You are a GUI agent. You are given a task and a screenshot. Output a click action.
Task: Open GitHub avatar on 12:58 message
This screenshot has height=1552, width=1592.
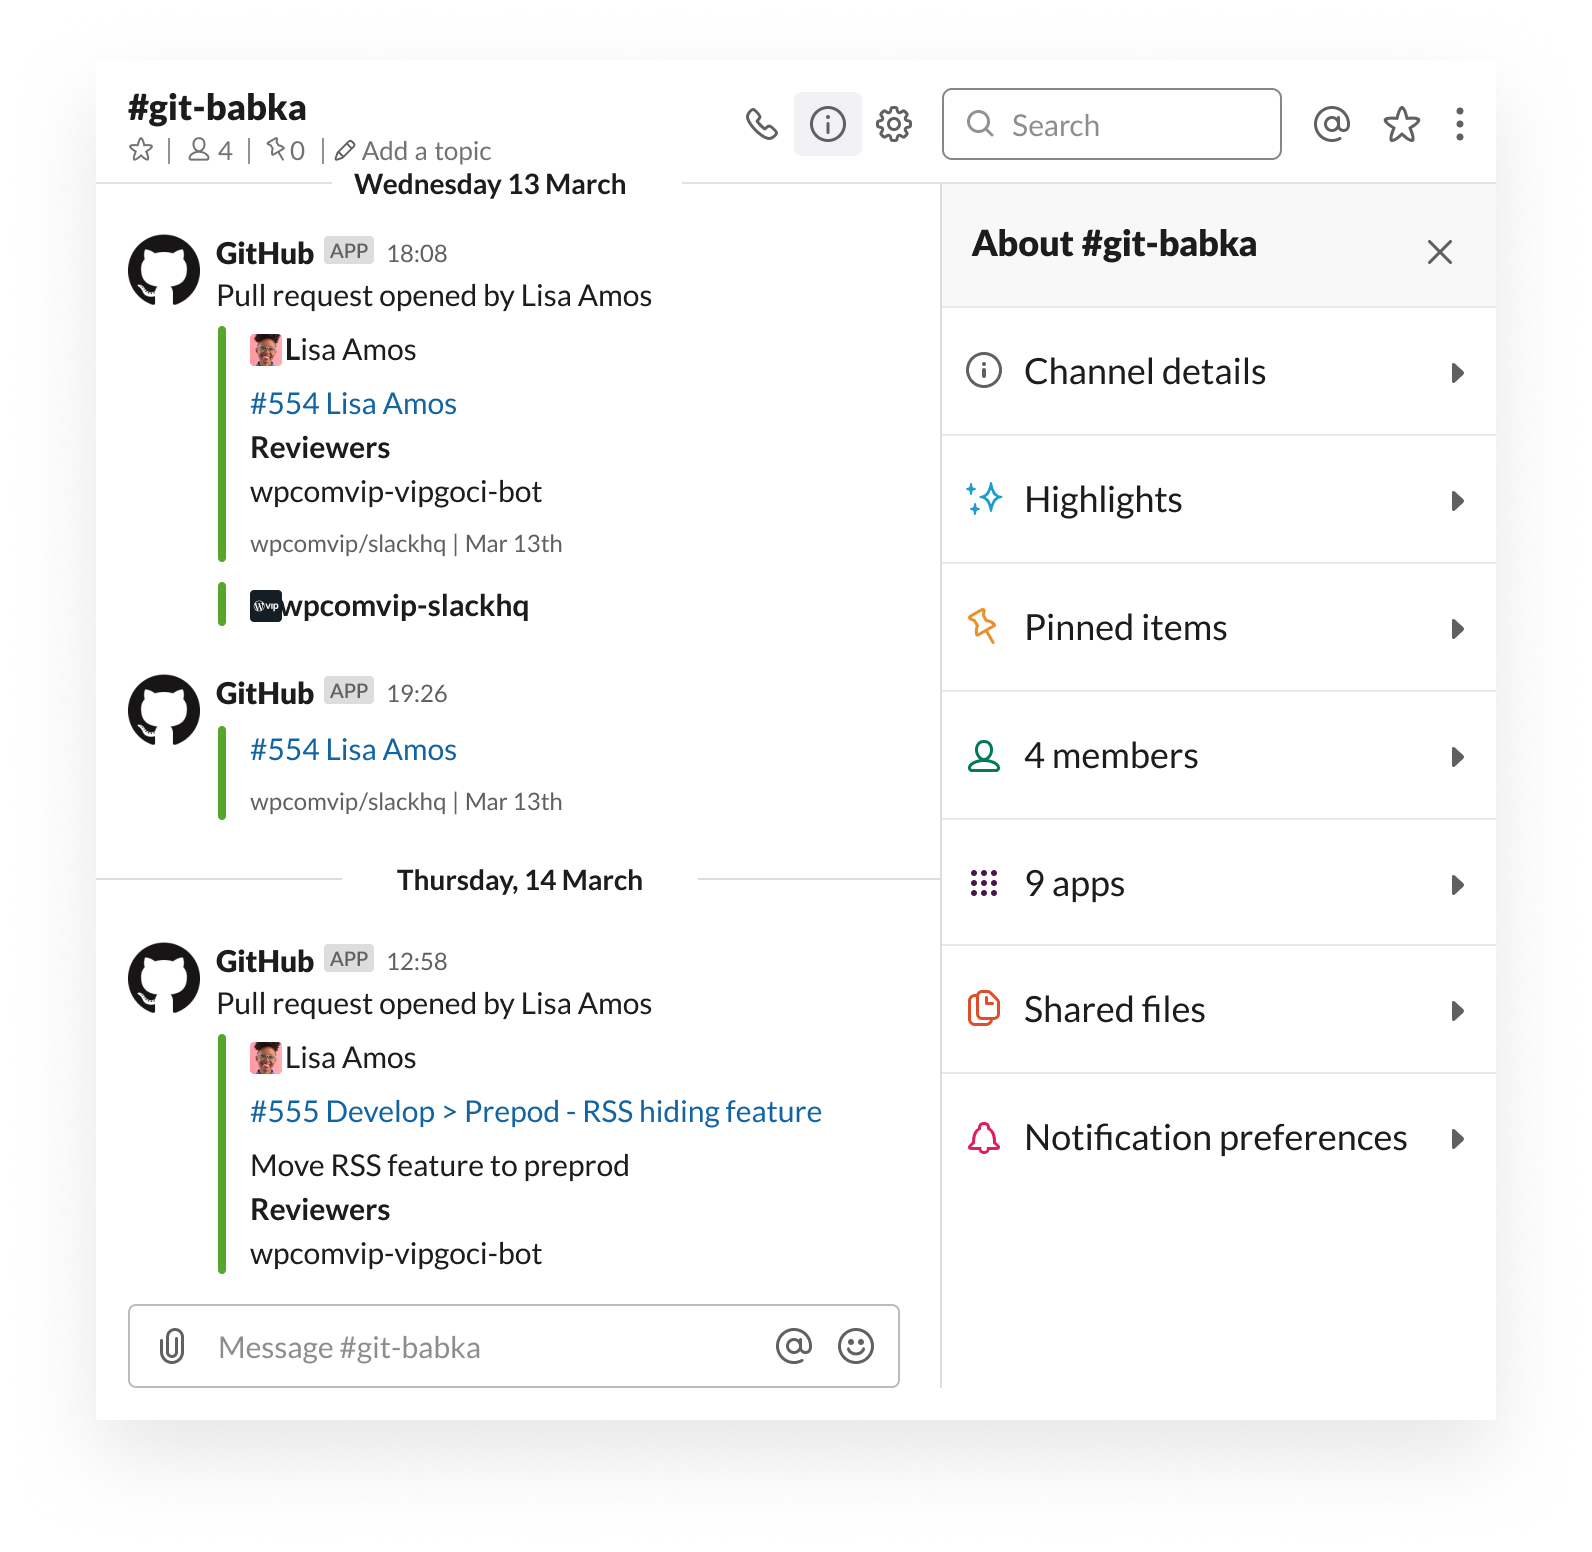tap(164, 979)
